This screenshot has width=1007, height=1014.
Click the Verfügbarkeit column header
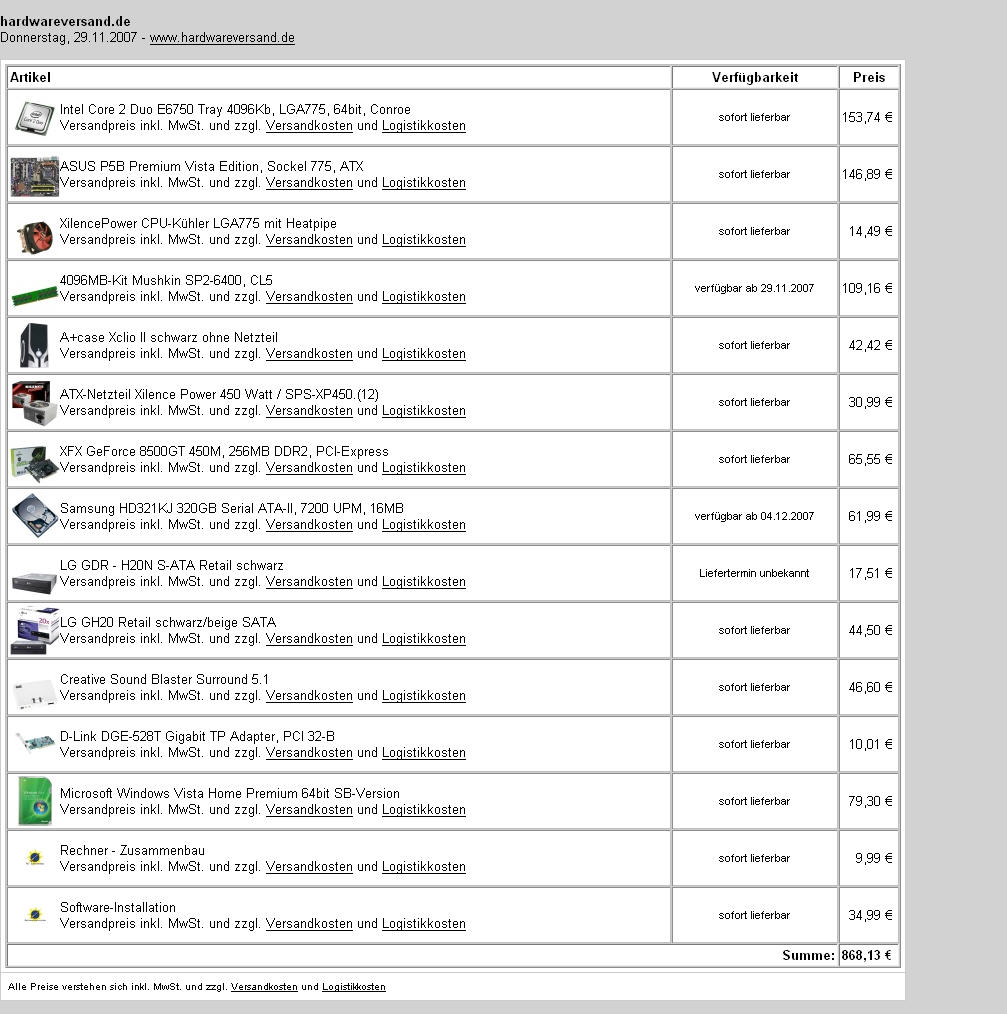click(755, 78)
